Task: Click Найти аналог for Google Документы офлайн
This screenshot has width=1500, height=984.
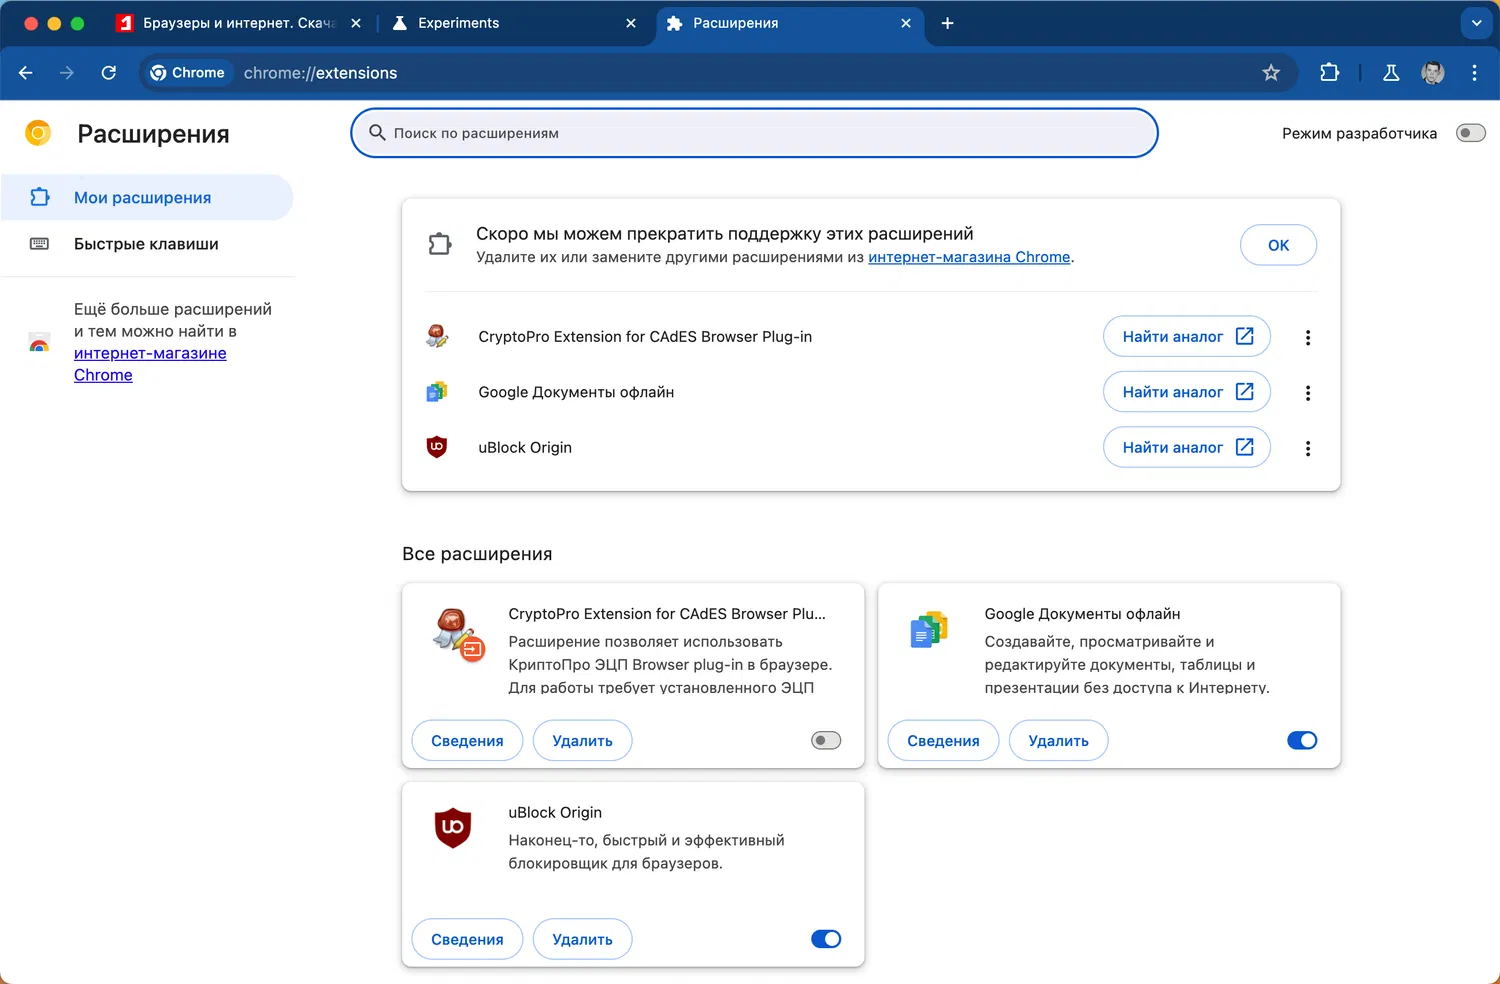Action: tap(1186, 392)
